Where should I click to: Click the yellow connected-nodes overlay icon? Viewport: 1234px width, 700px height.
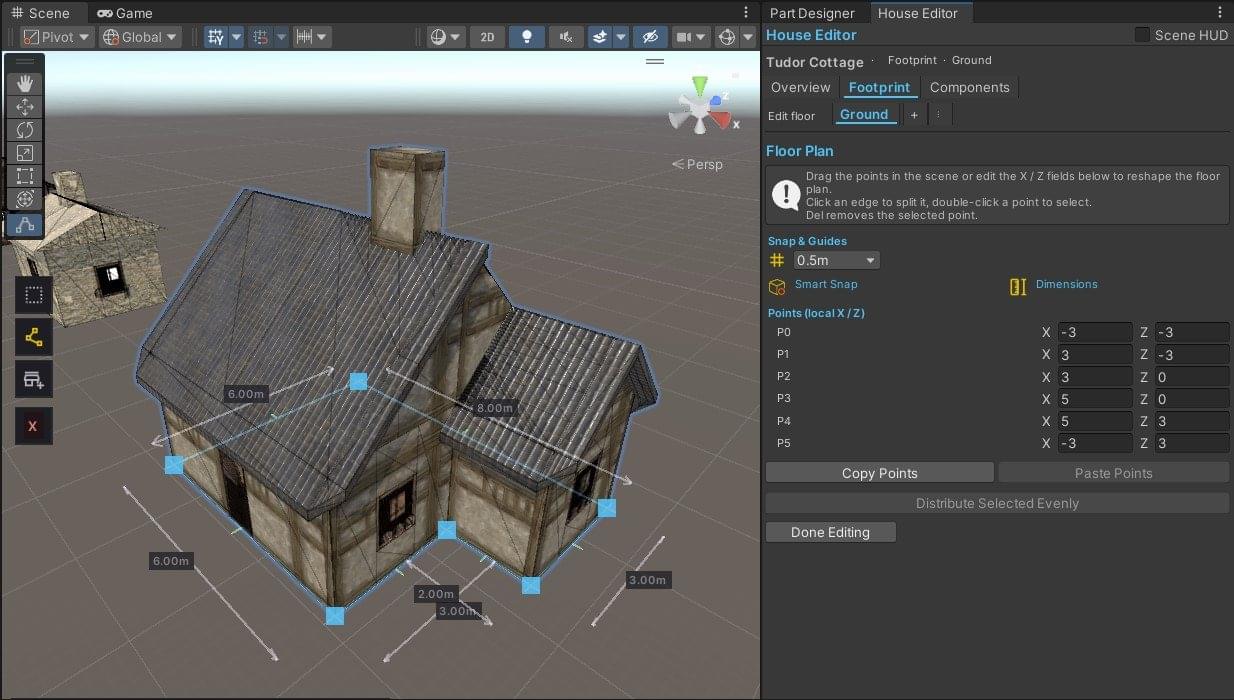pyautogui.click(x=34, y=338)
